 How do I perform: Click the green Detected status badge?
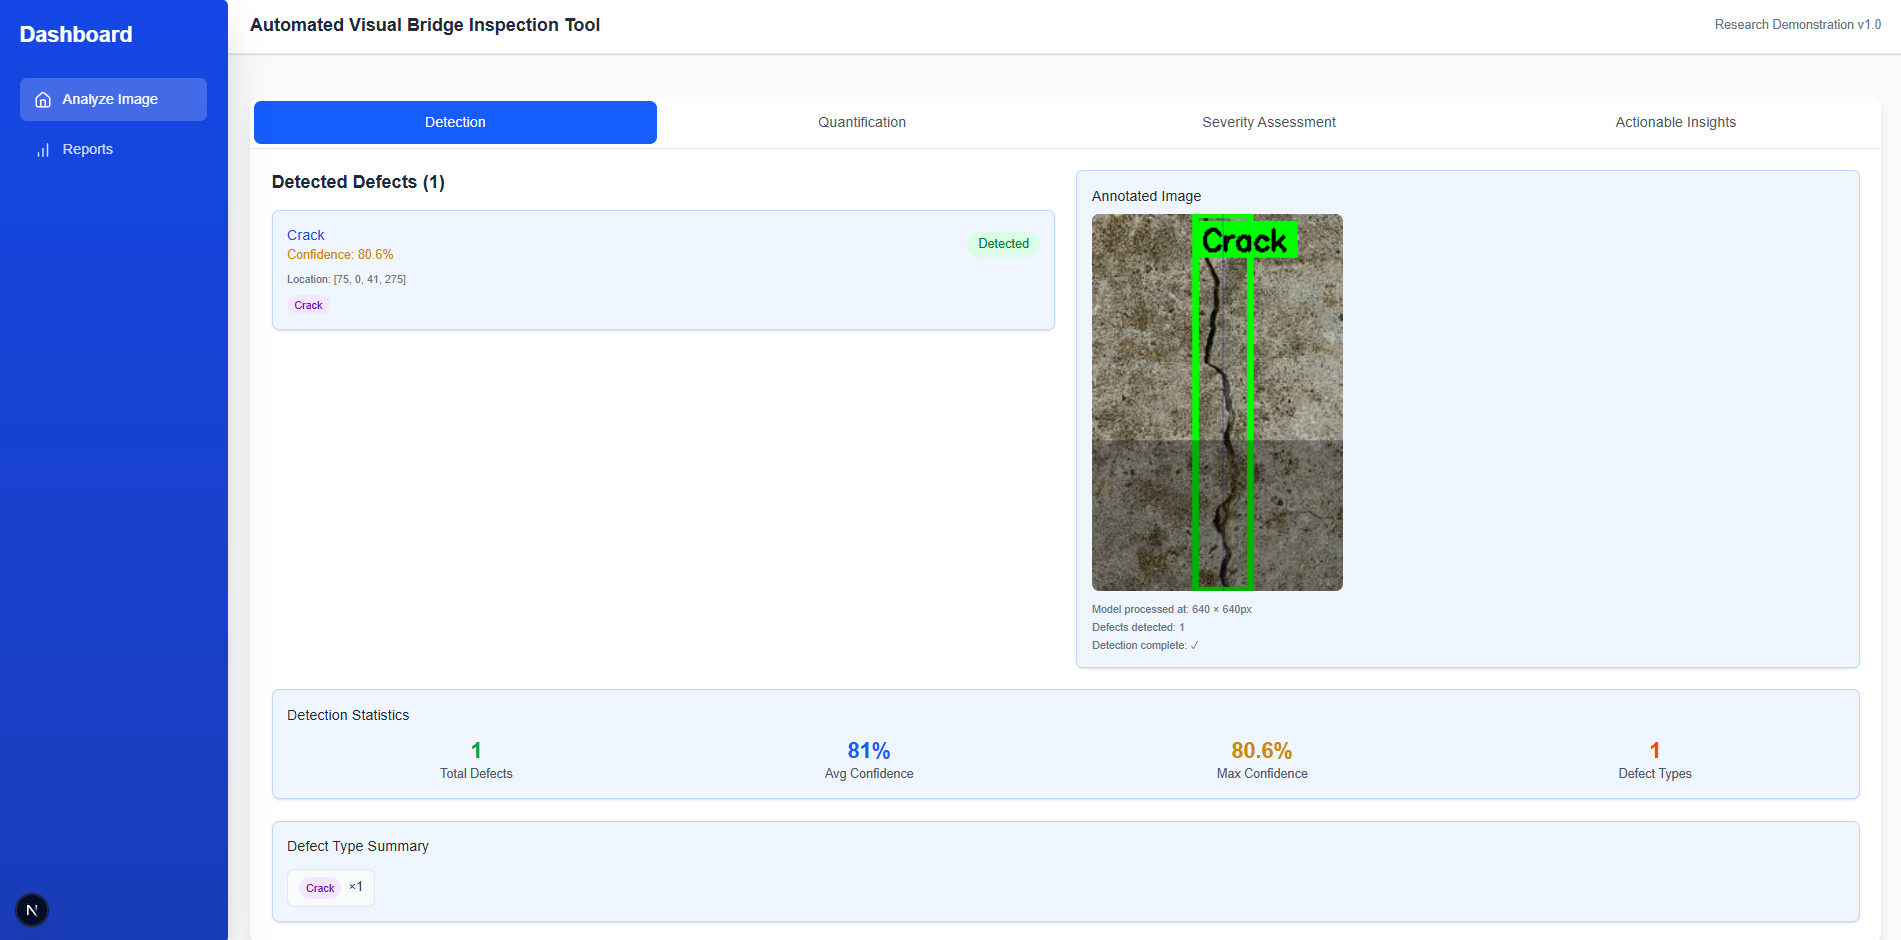(x=1003, y=243)
